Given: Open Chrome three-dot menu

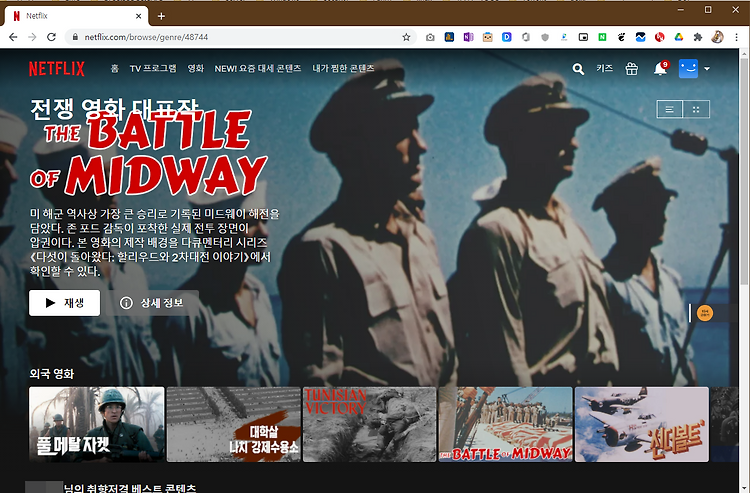Looking at the screenshot, I should coord(736,37).
